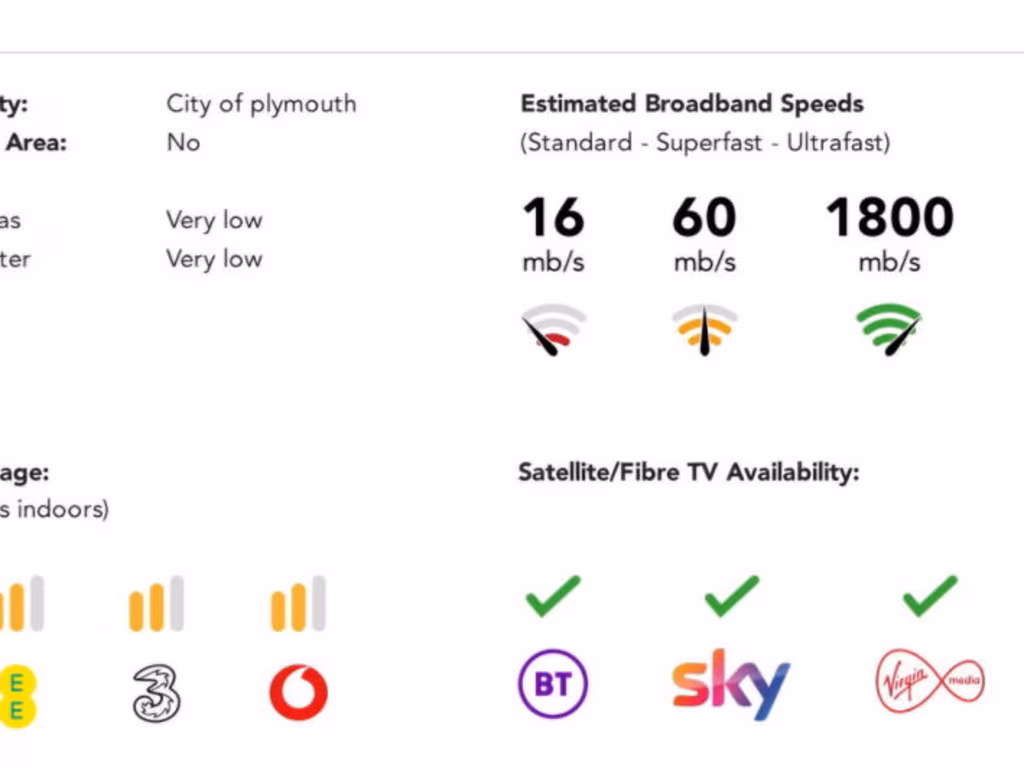This screenshot has height=768, width=1024.
Task: Click the signal bars above Vodafone
Action: 298,604
